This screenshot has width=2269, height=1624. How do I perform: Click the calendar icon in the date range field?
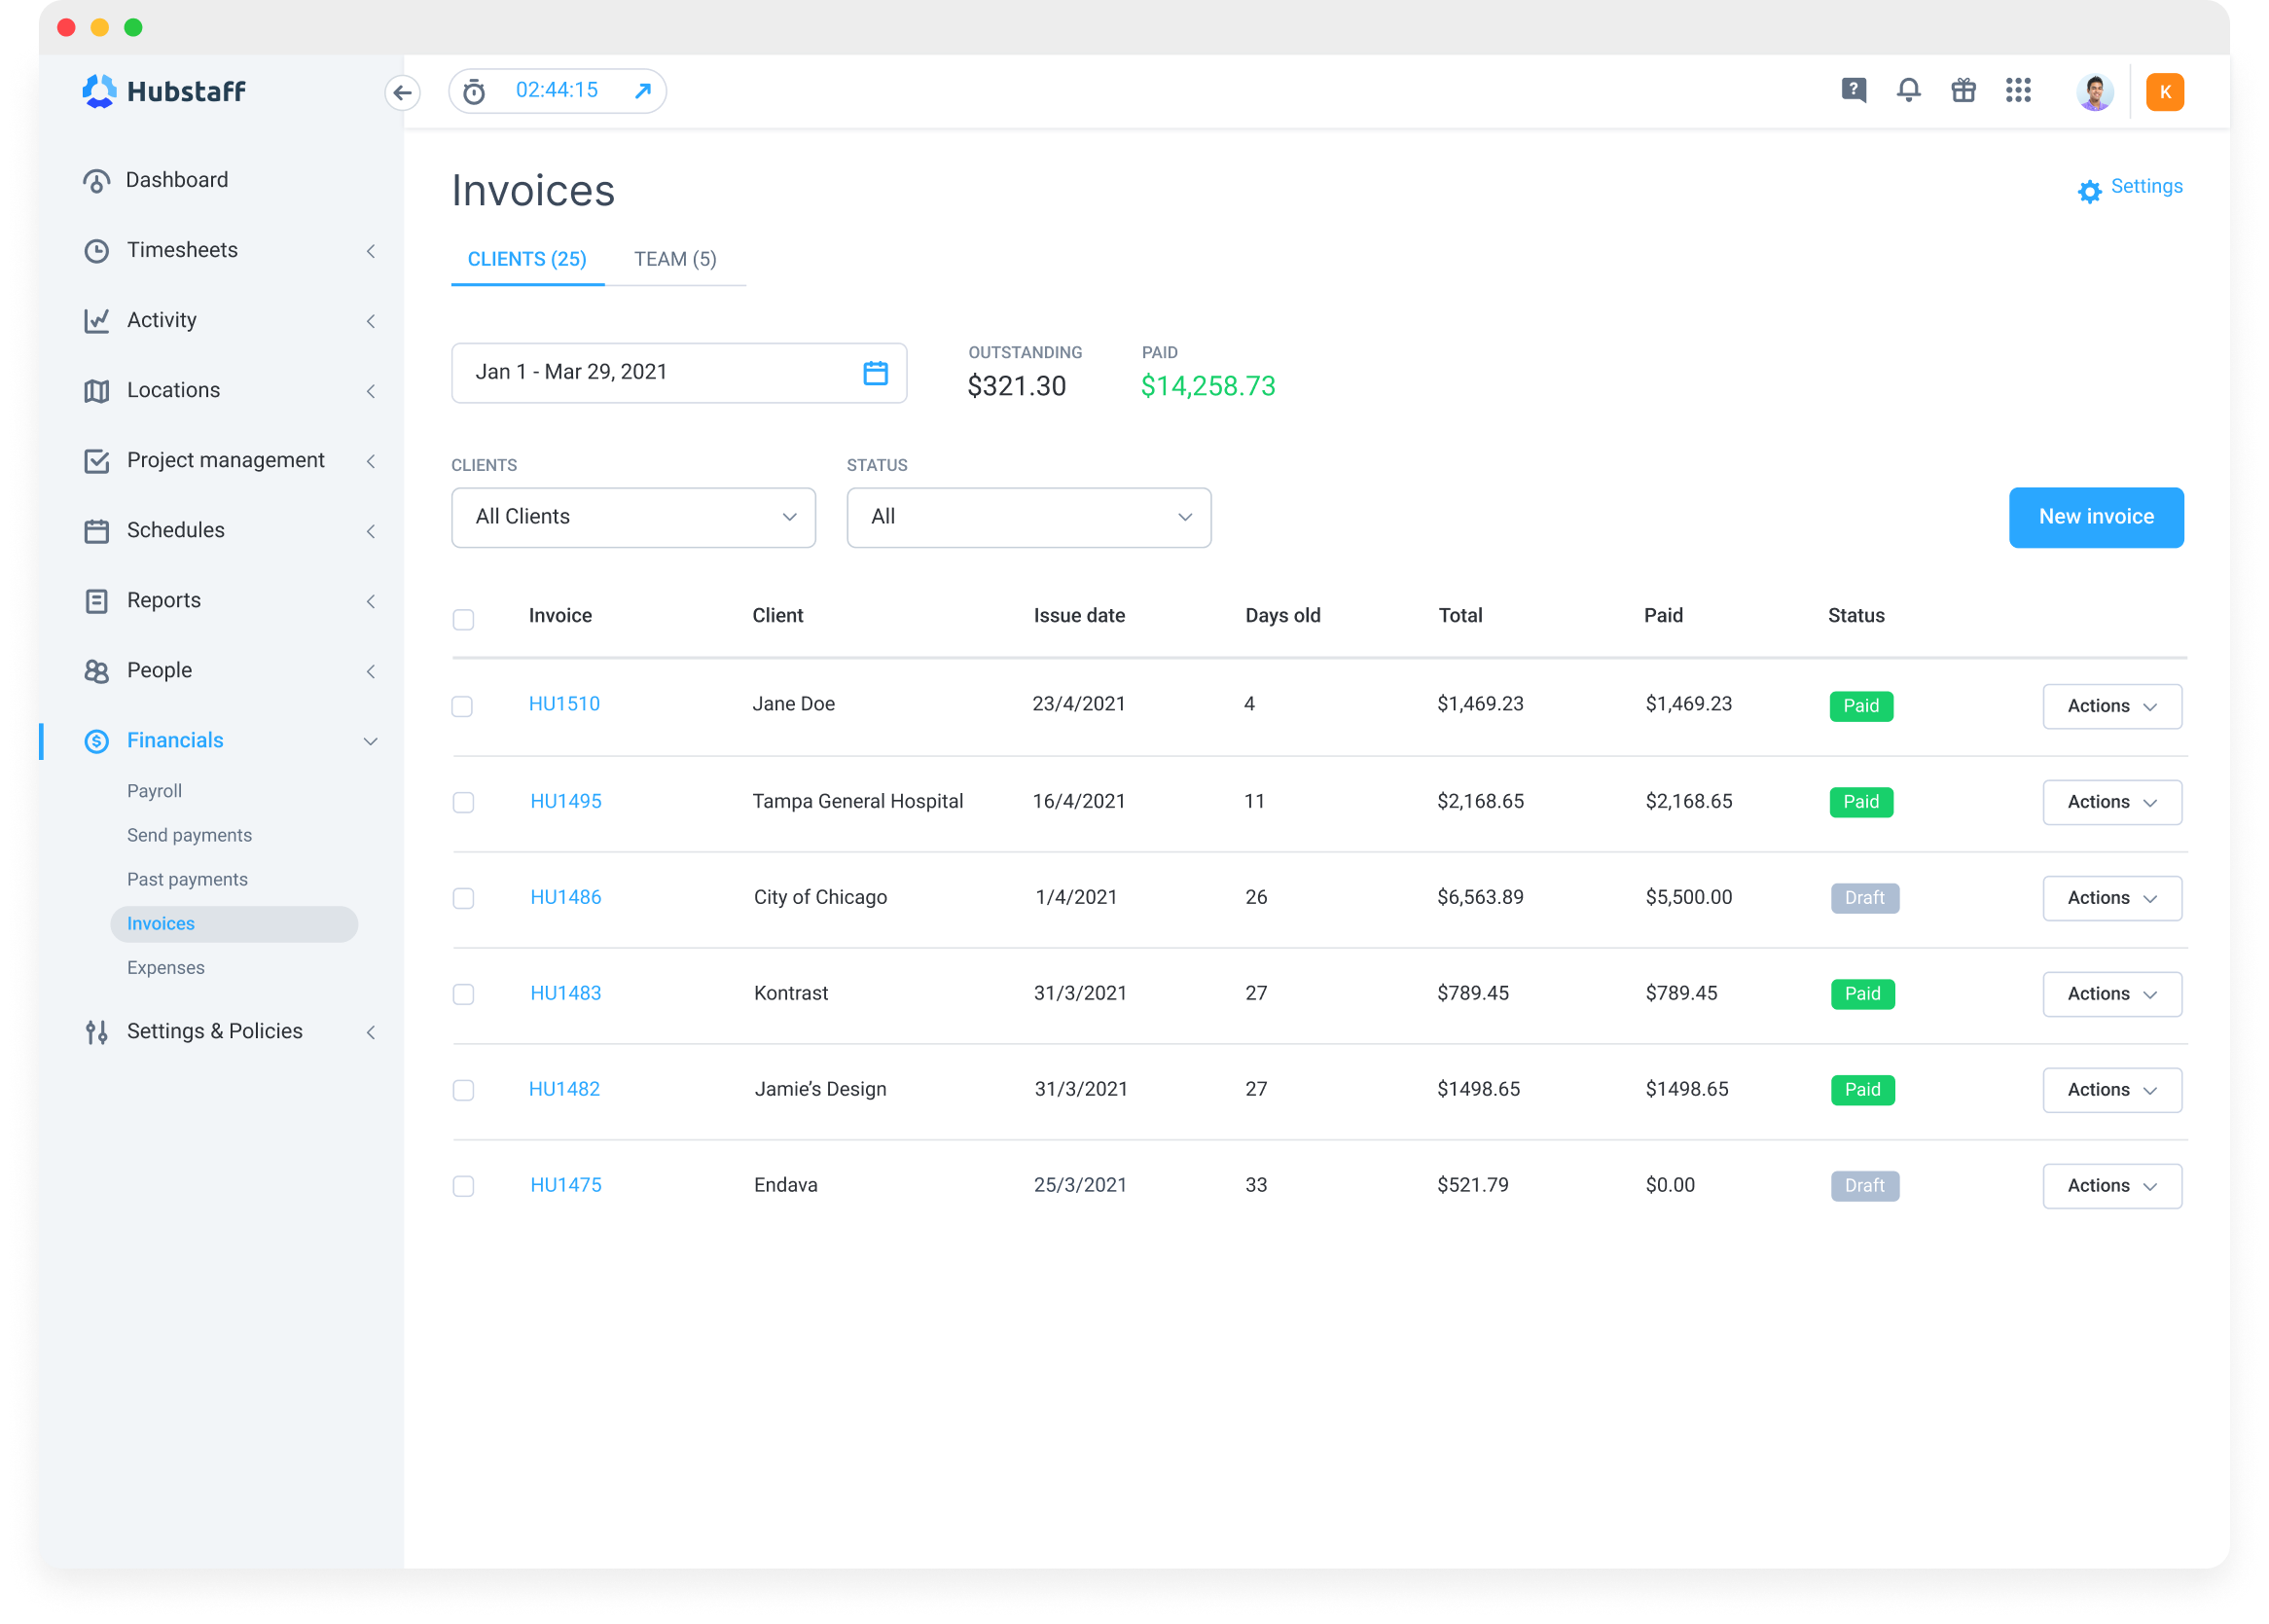tap(876, 372)
